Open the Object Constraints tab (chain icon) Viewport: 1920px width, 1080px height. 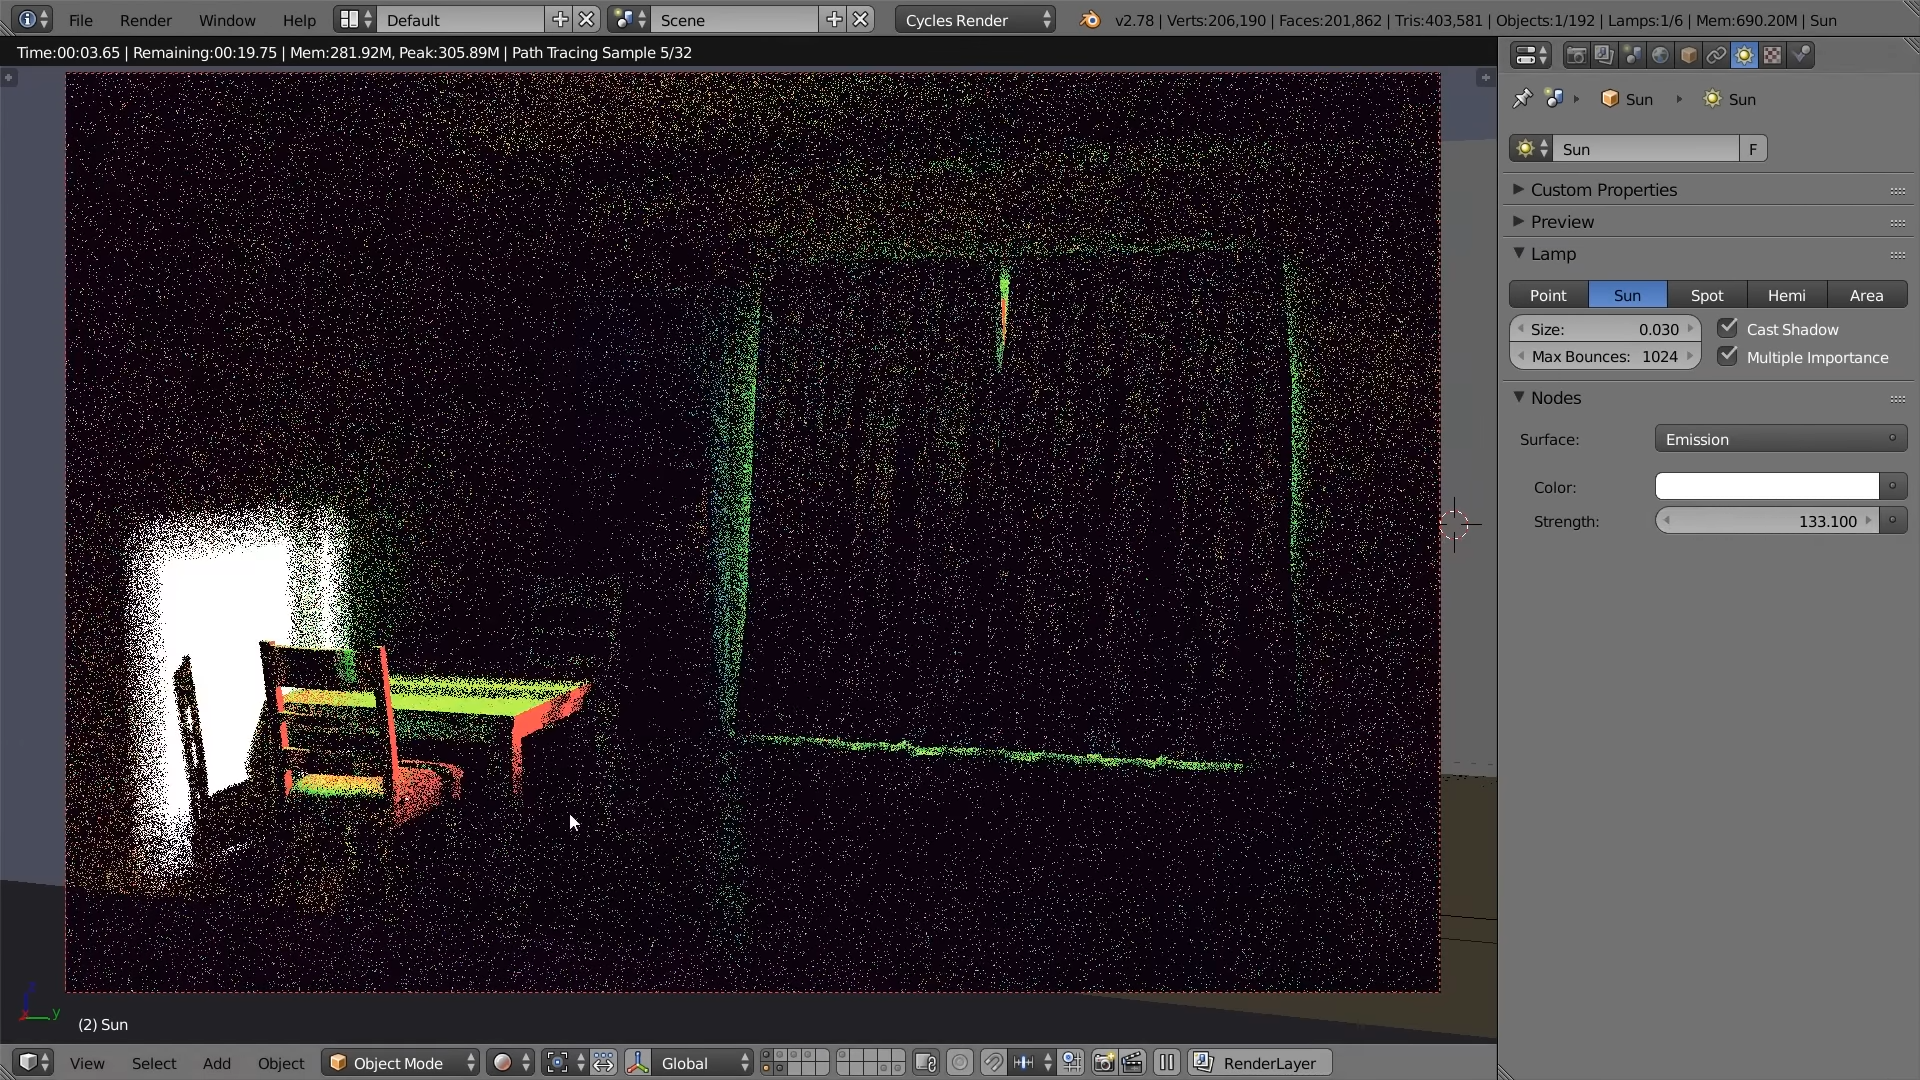[x=1716, y=56]
